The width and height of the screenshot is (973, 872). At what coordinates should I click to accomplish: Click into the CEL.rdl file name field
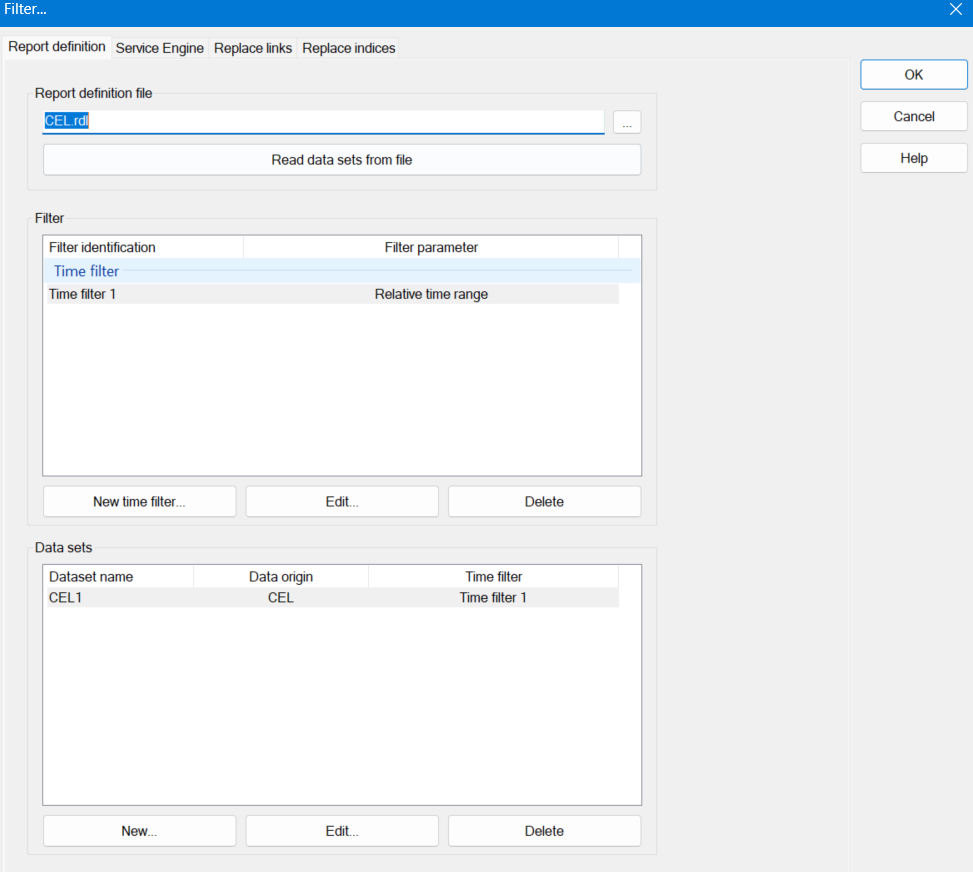point(323,121)
